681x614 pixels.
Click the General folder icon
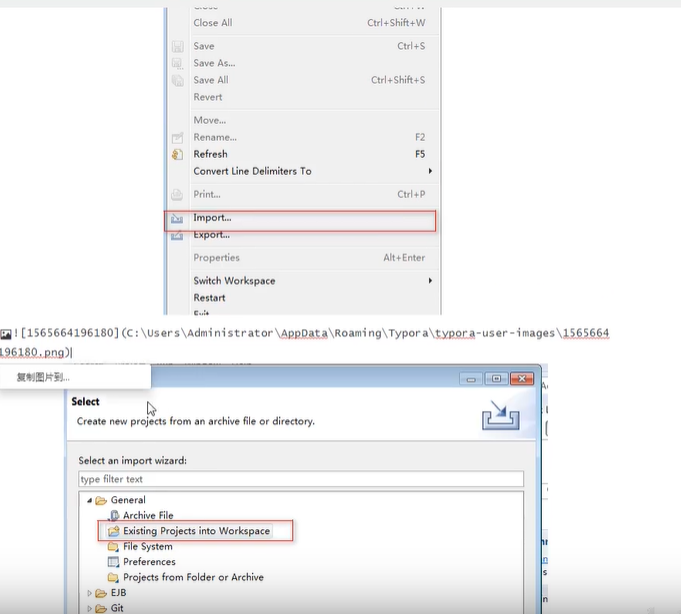click(x=101, y=500)
